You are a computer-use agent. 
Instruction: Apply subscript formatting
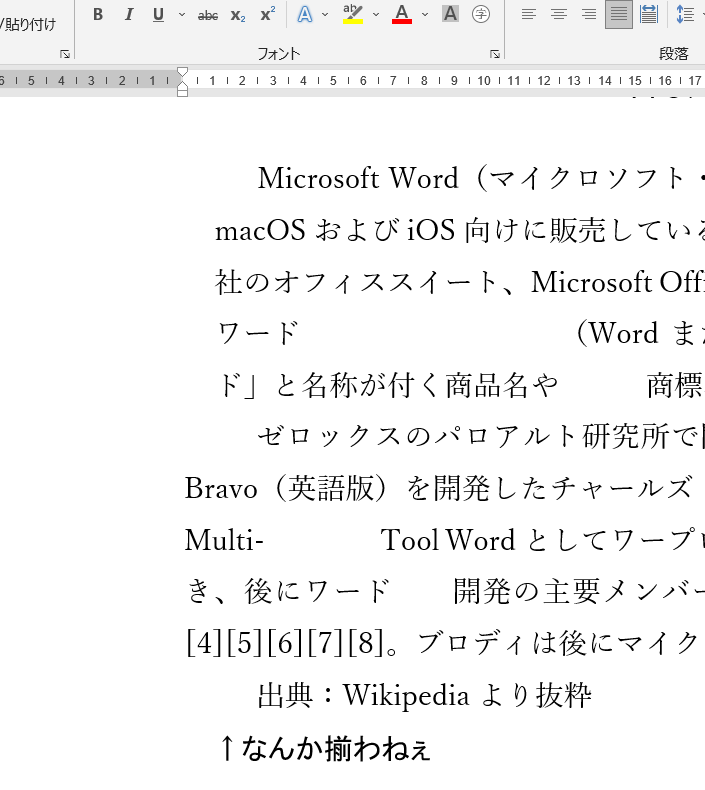(238, 16)
